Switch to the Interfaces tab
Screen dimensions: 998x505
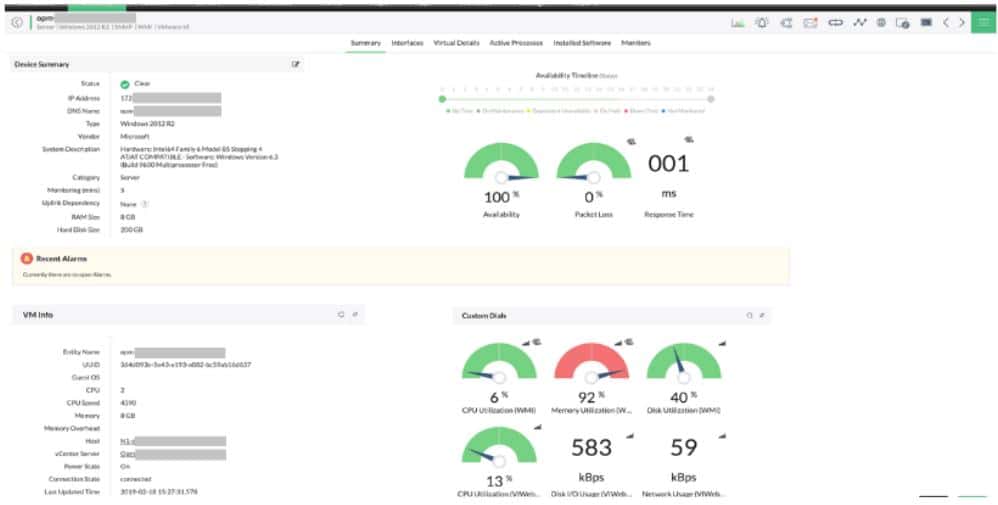(x=407, y=43)
